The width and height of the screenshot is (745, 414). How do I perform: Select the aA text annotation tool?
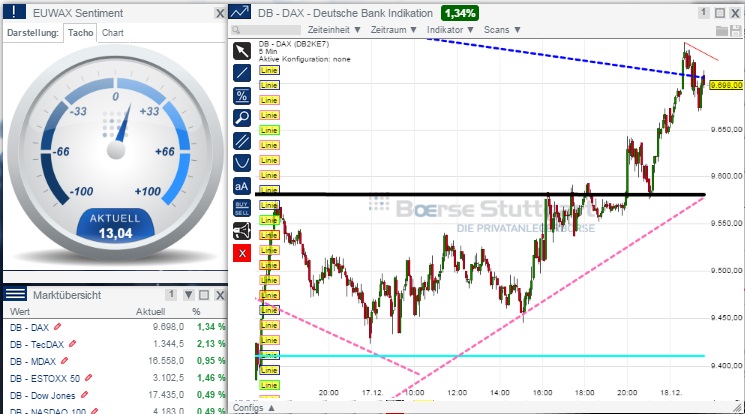pyautogui.click(x=242, y=185)
